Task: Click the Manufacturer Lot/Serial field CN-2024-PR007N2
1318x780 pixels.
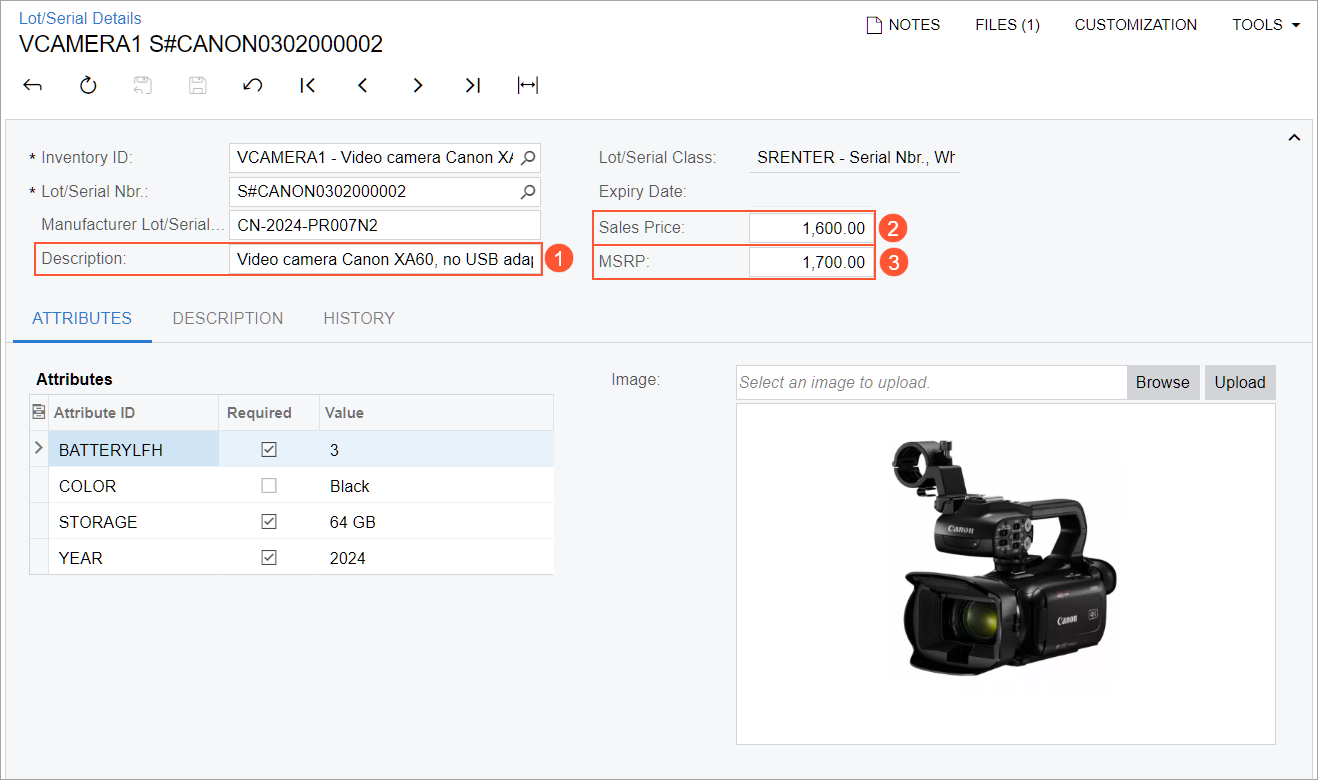Action: [385, 225]
